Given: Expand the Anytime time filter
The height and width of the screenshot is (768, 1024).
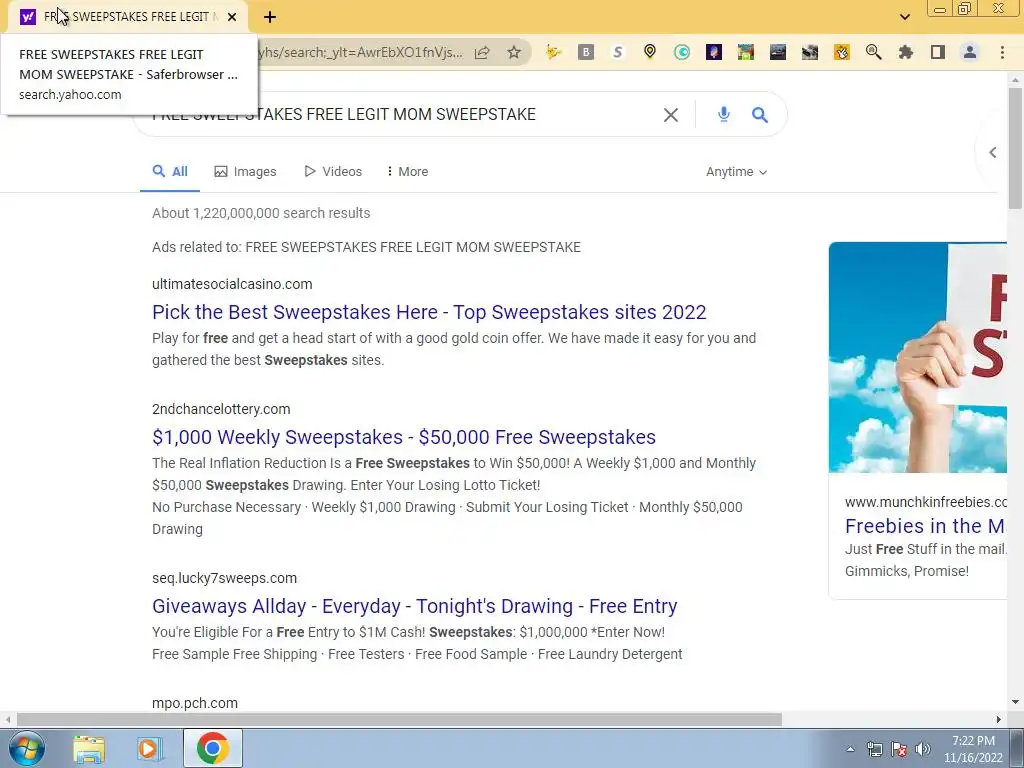Looking at the screenshot, I should coord(736,172).
